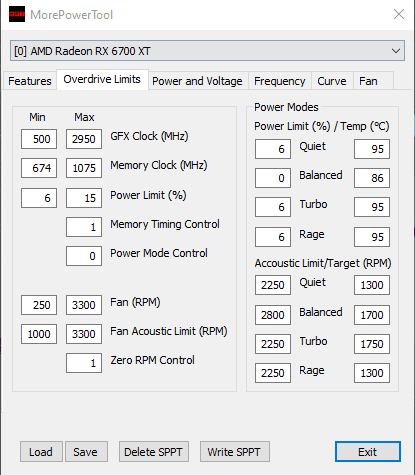Edit Balanced temperature field showing 86
Viewport: 415px width, 475px height.
click(372, 178)
